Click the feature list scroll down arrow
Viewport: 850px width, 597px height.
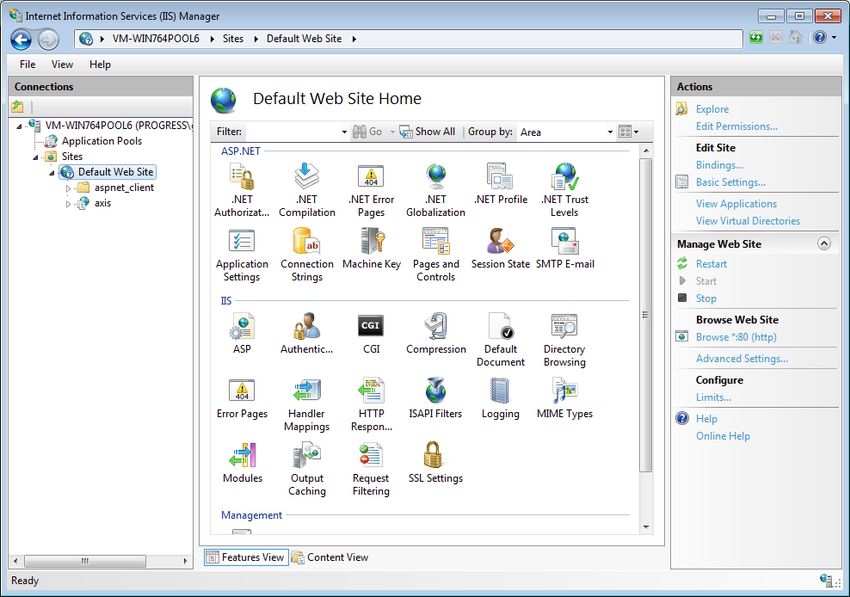pos(646,527)
